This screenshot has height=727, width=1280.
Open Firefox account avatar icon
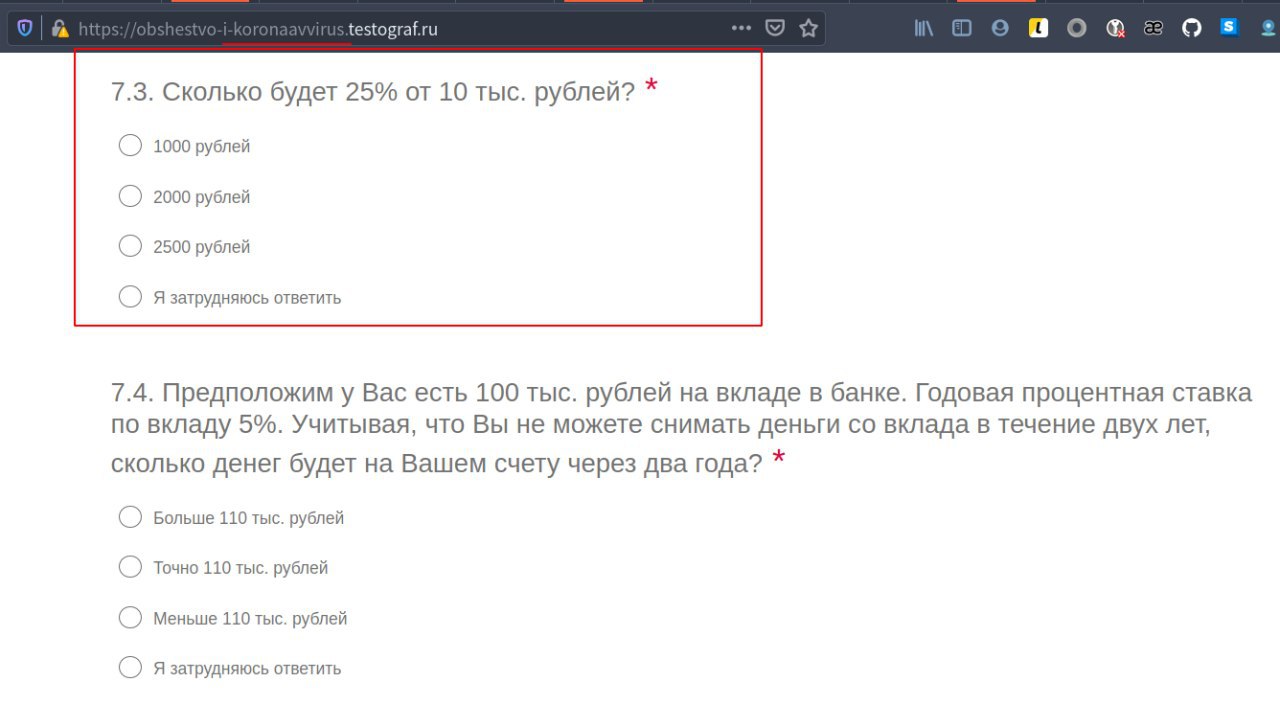[1000, 28]
